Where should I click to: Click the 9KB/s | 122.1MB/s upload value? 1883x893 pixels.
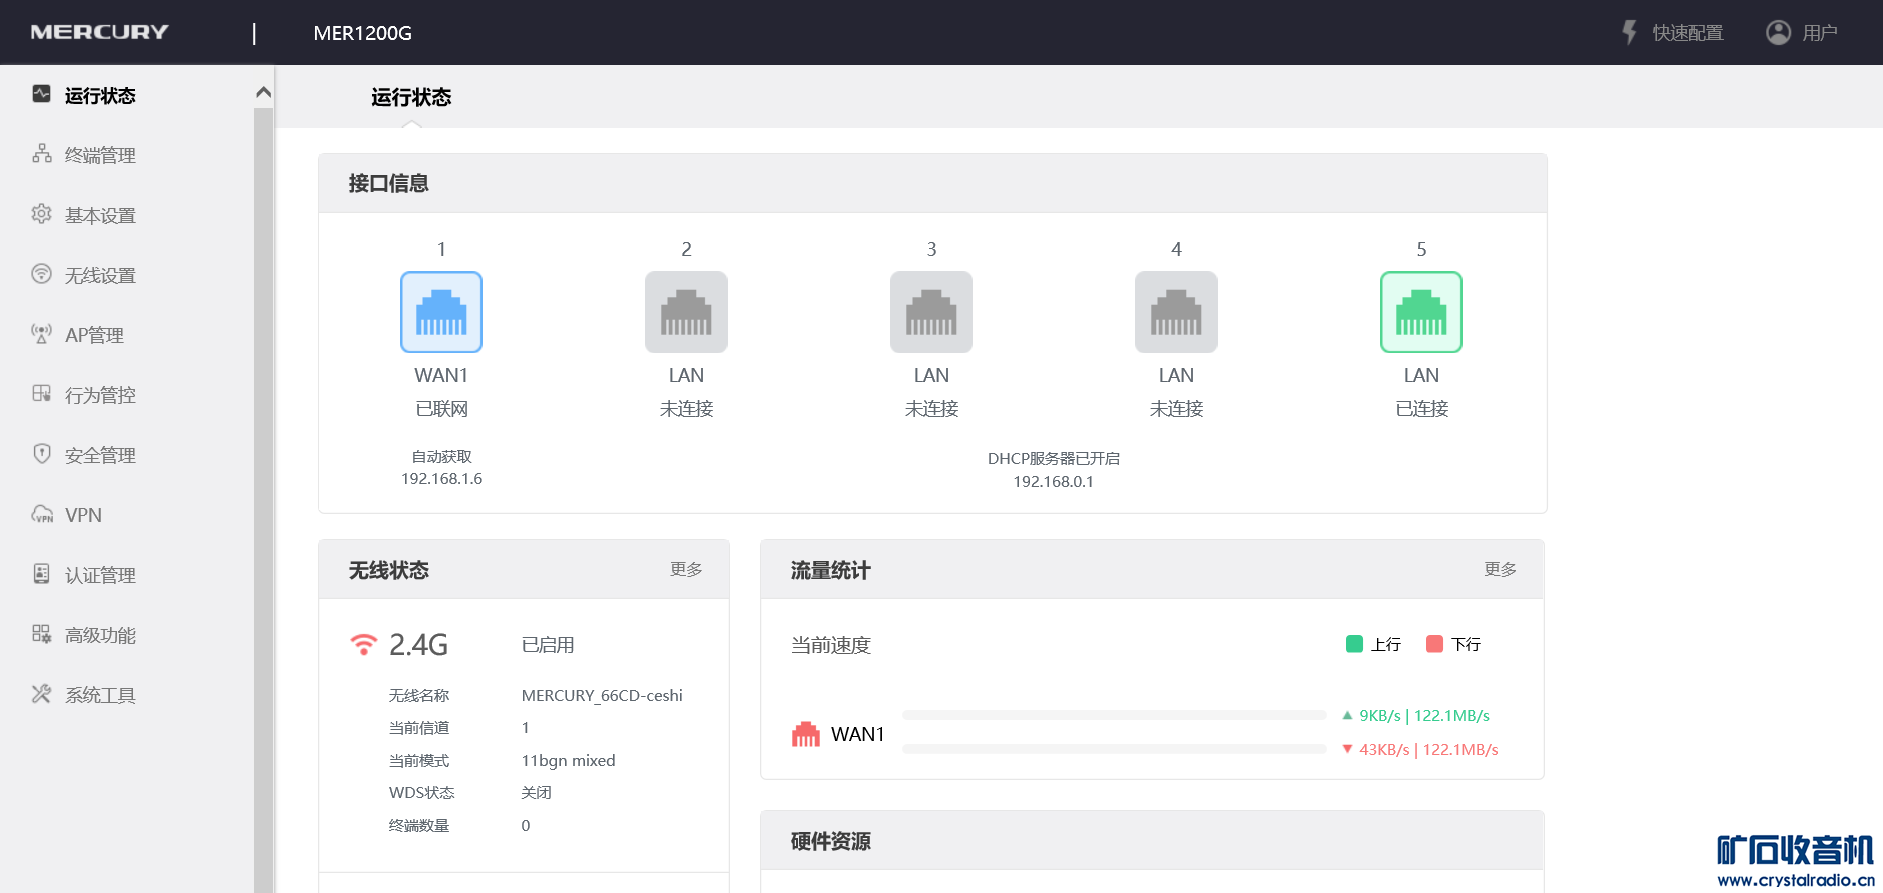pos(1424,716)
